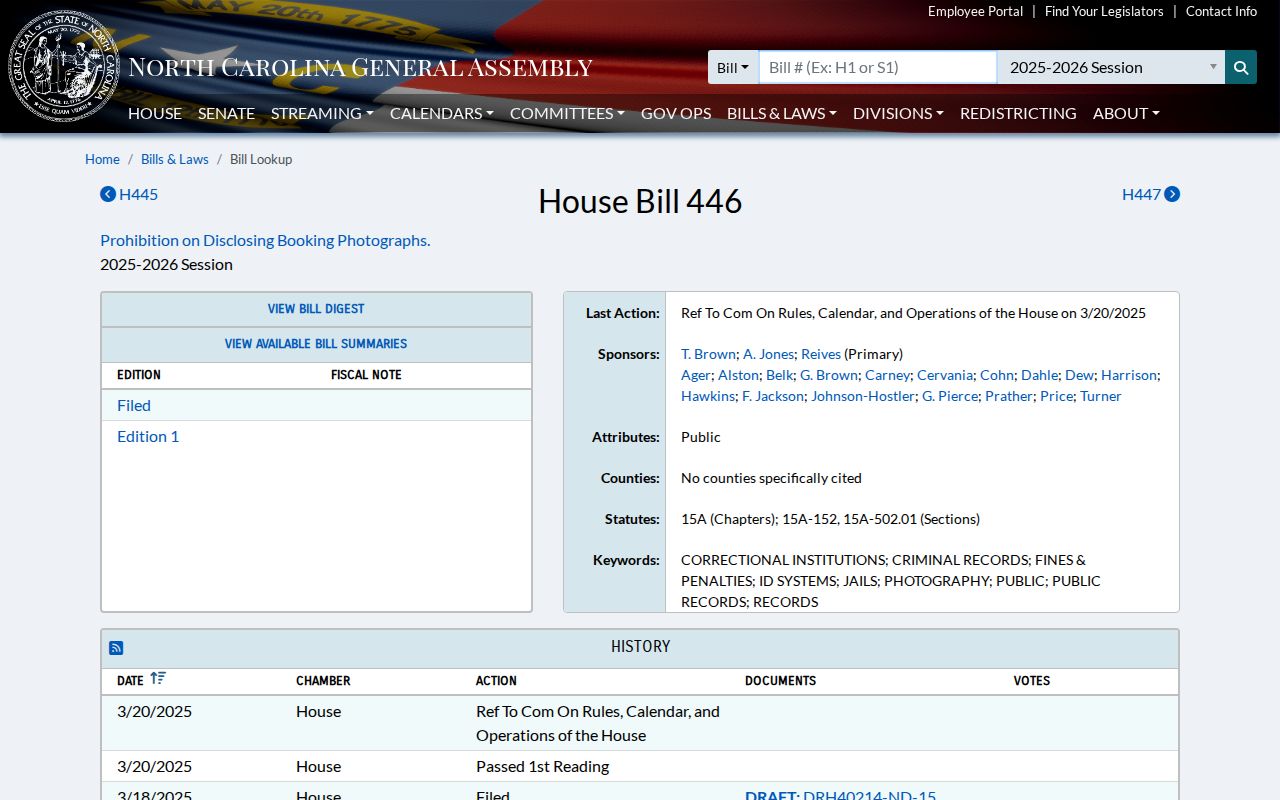Screen dimensions: 1280x800
Task: Open the House nav item
Action: tap(155, 113)
